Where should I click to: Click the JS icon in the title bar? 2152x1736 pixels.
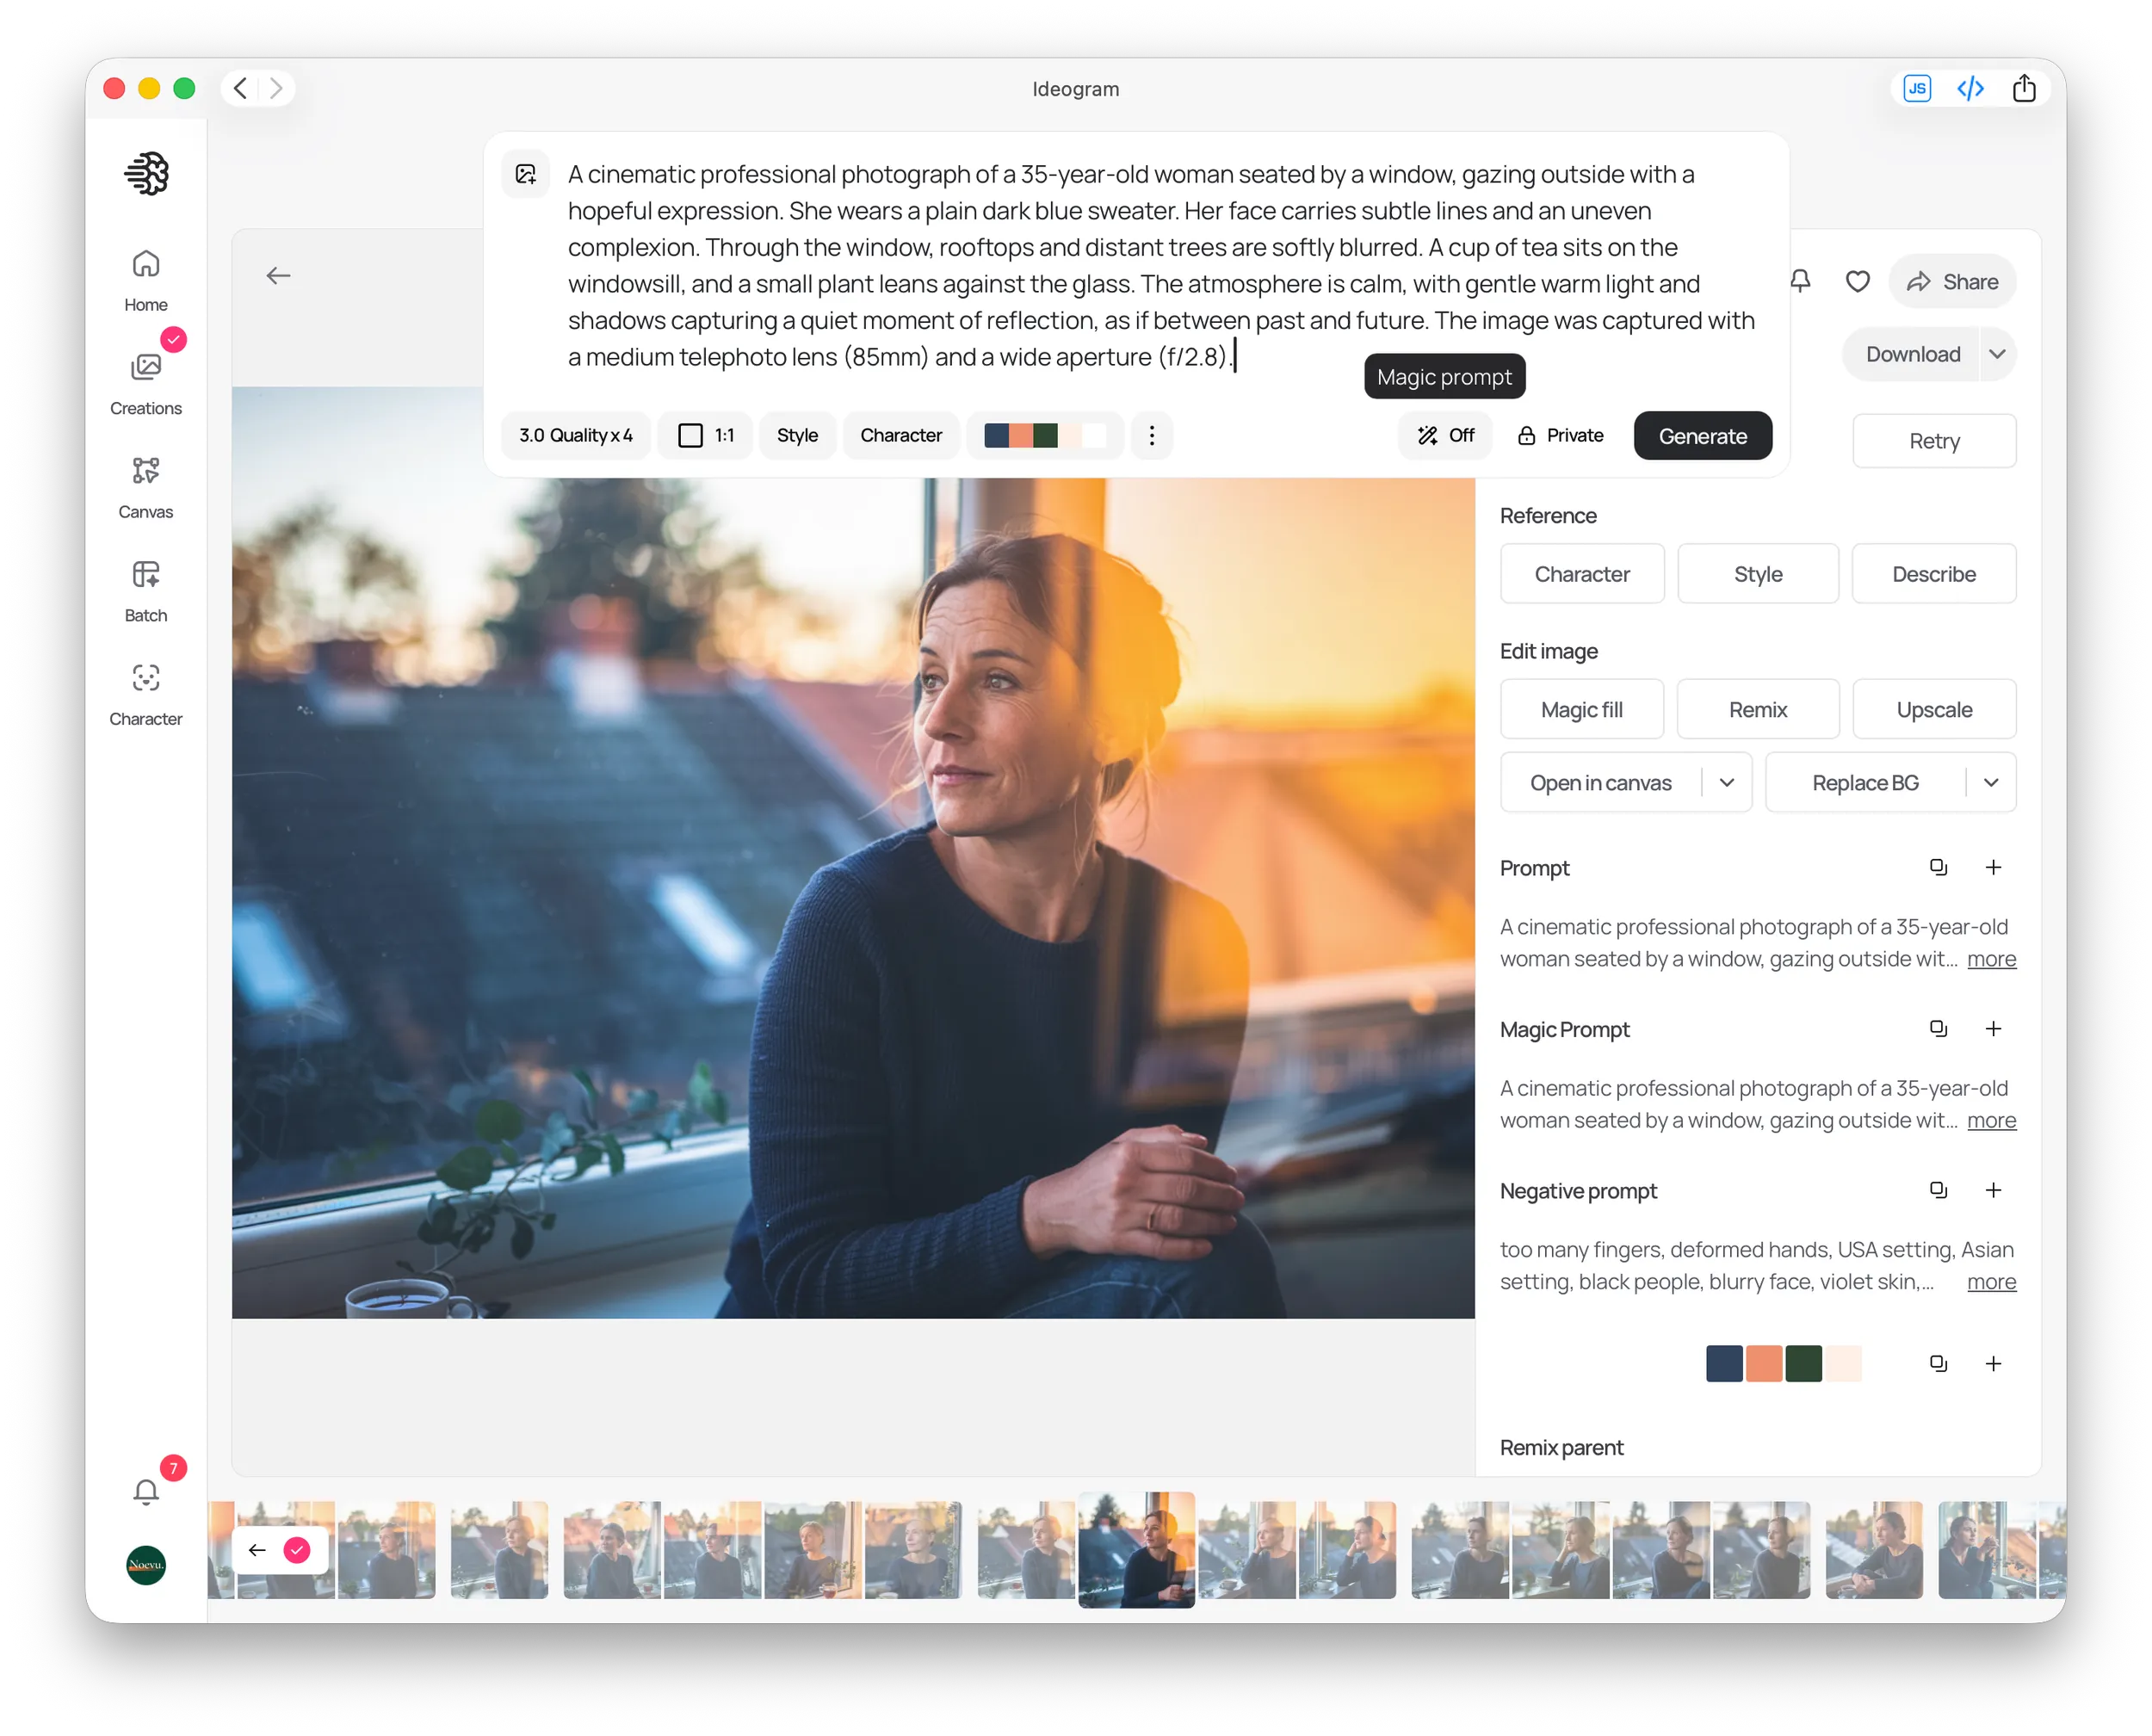point(1916,88)
